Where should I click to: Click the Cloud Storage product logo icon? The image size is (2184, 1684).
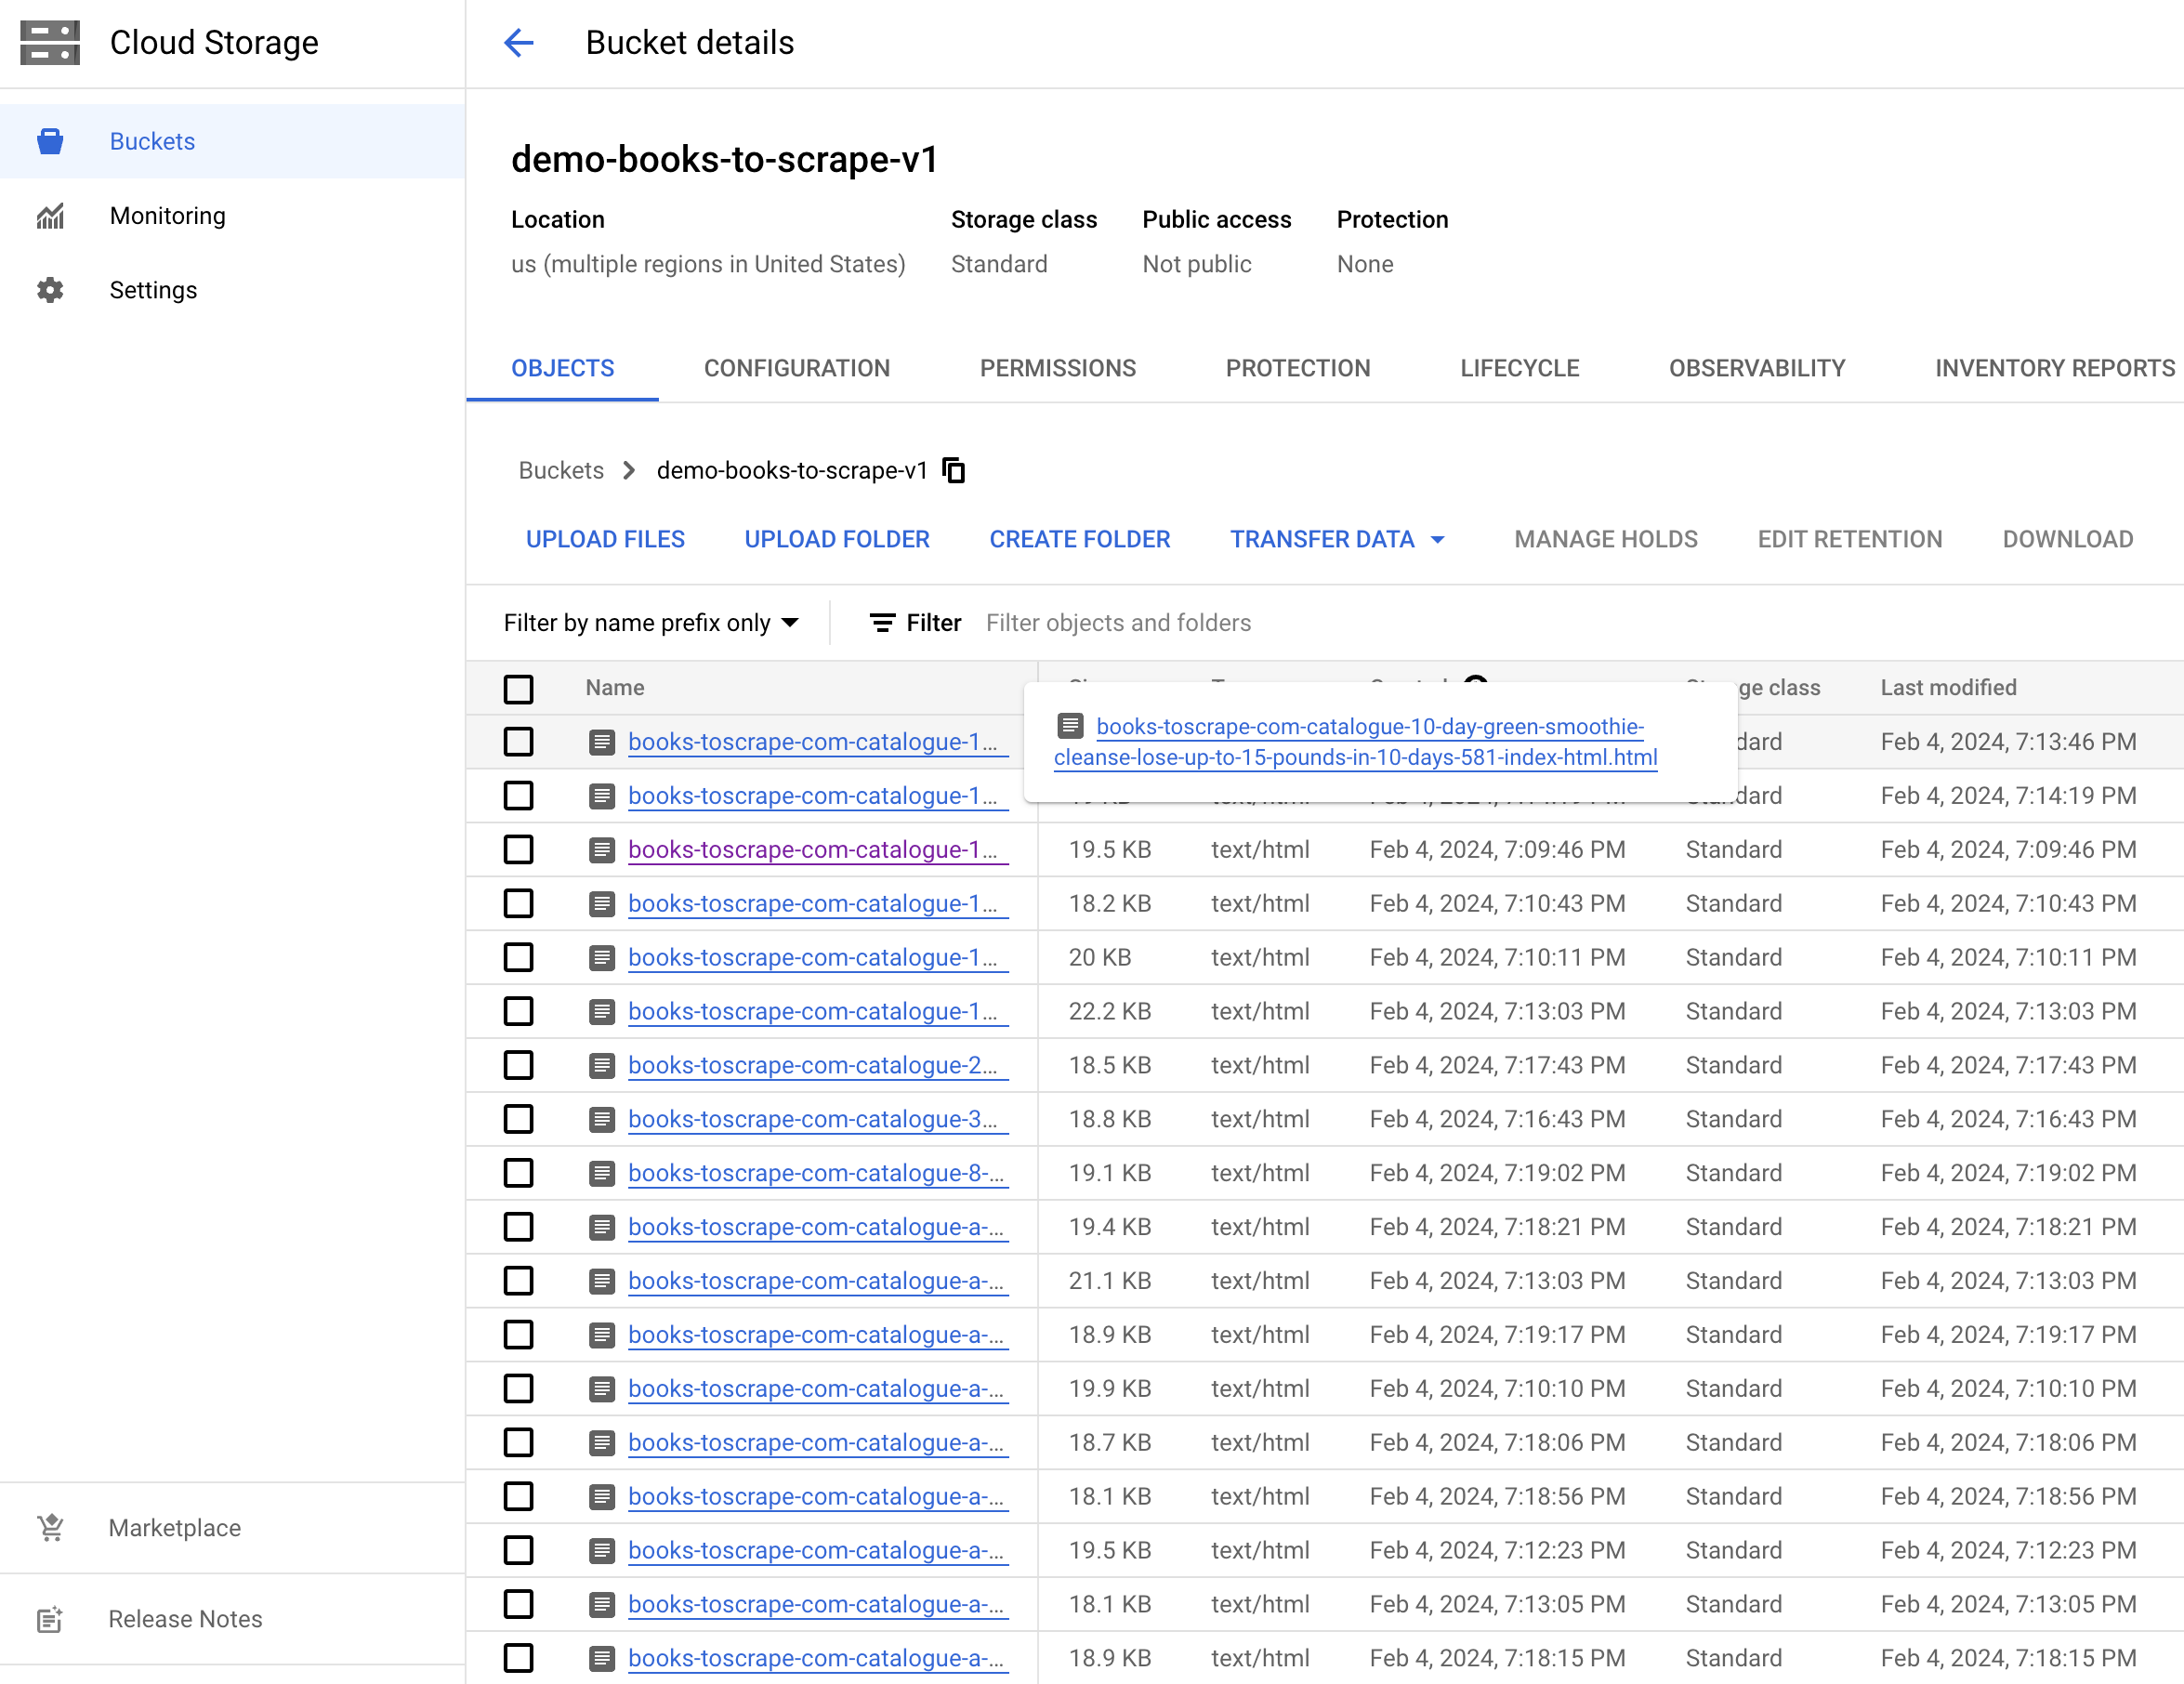(x=50, y=43)
